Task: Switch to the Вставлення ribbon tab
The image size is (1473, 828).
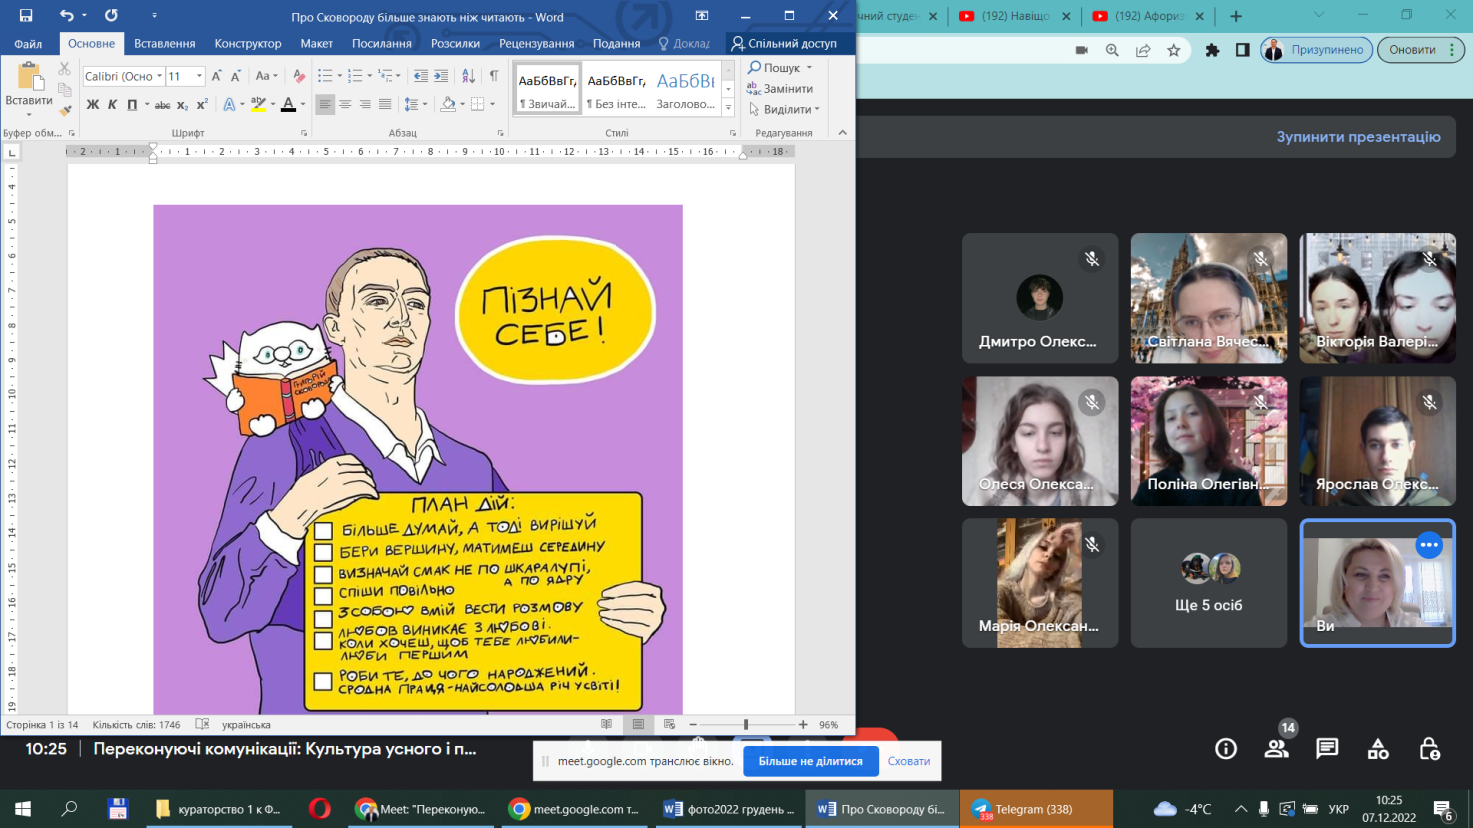Action: point(164,44)
